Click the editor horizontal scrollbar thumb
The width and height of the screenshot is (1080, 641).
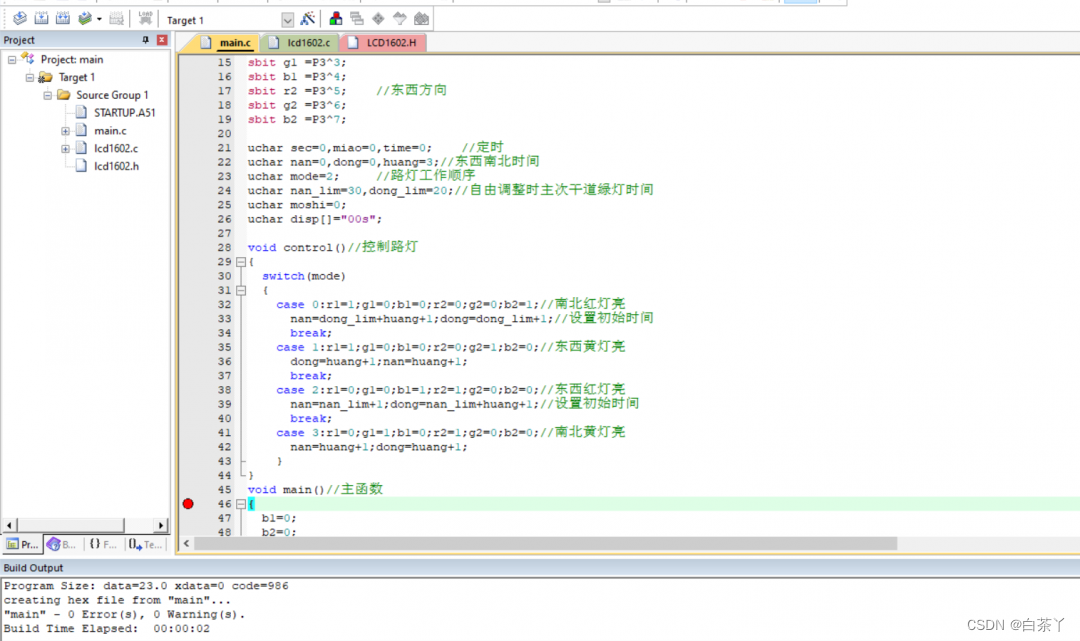point(546,544)
